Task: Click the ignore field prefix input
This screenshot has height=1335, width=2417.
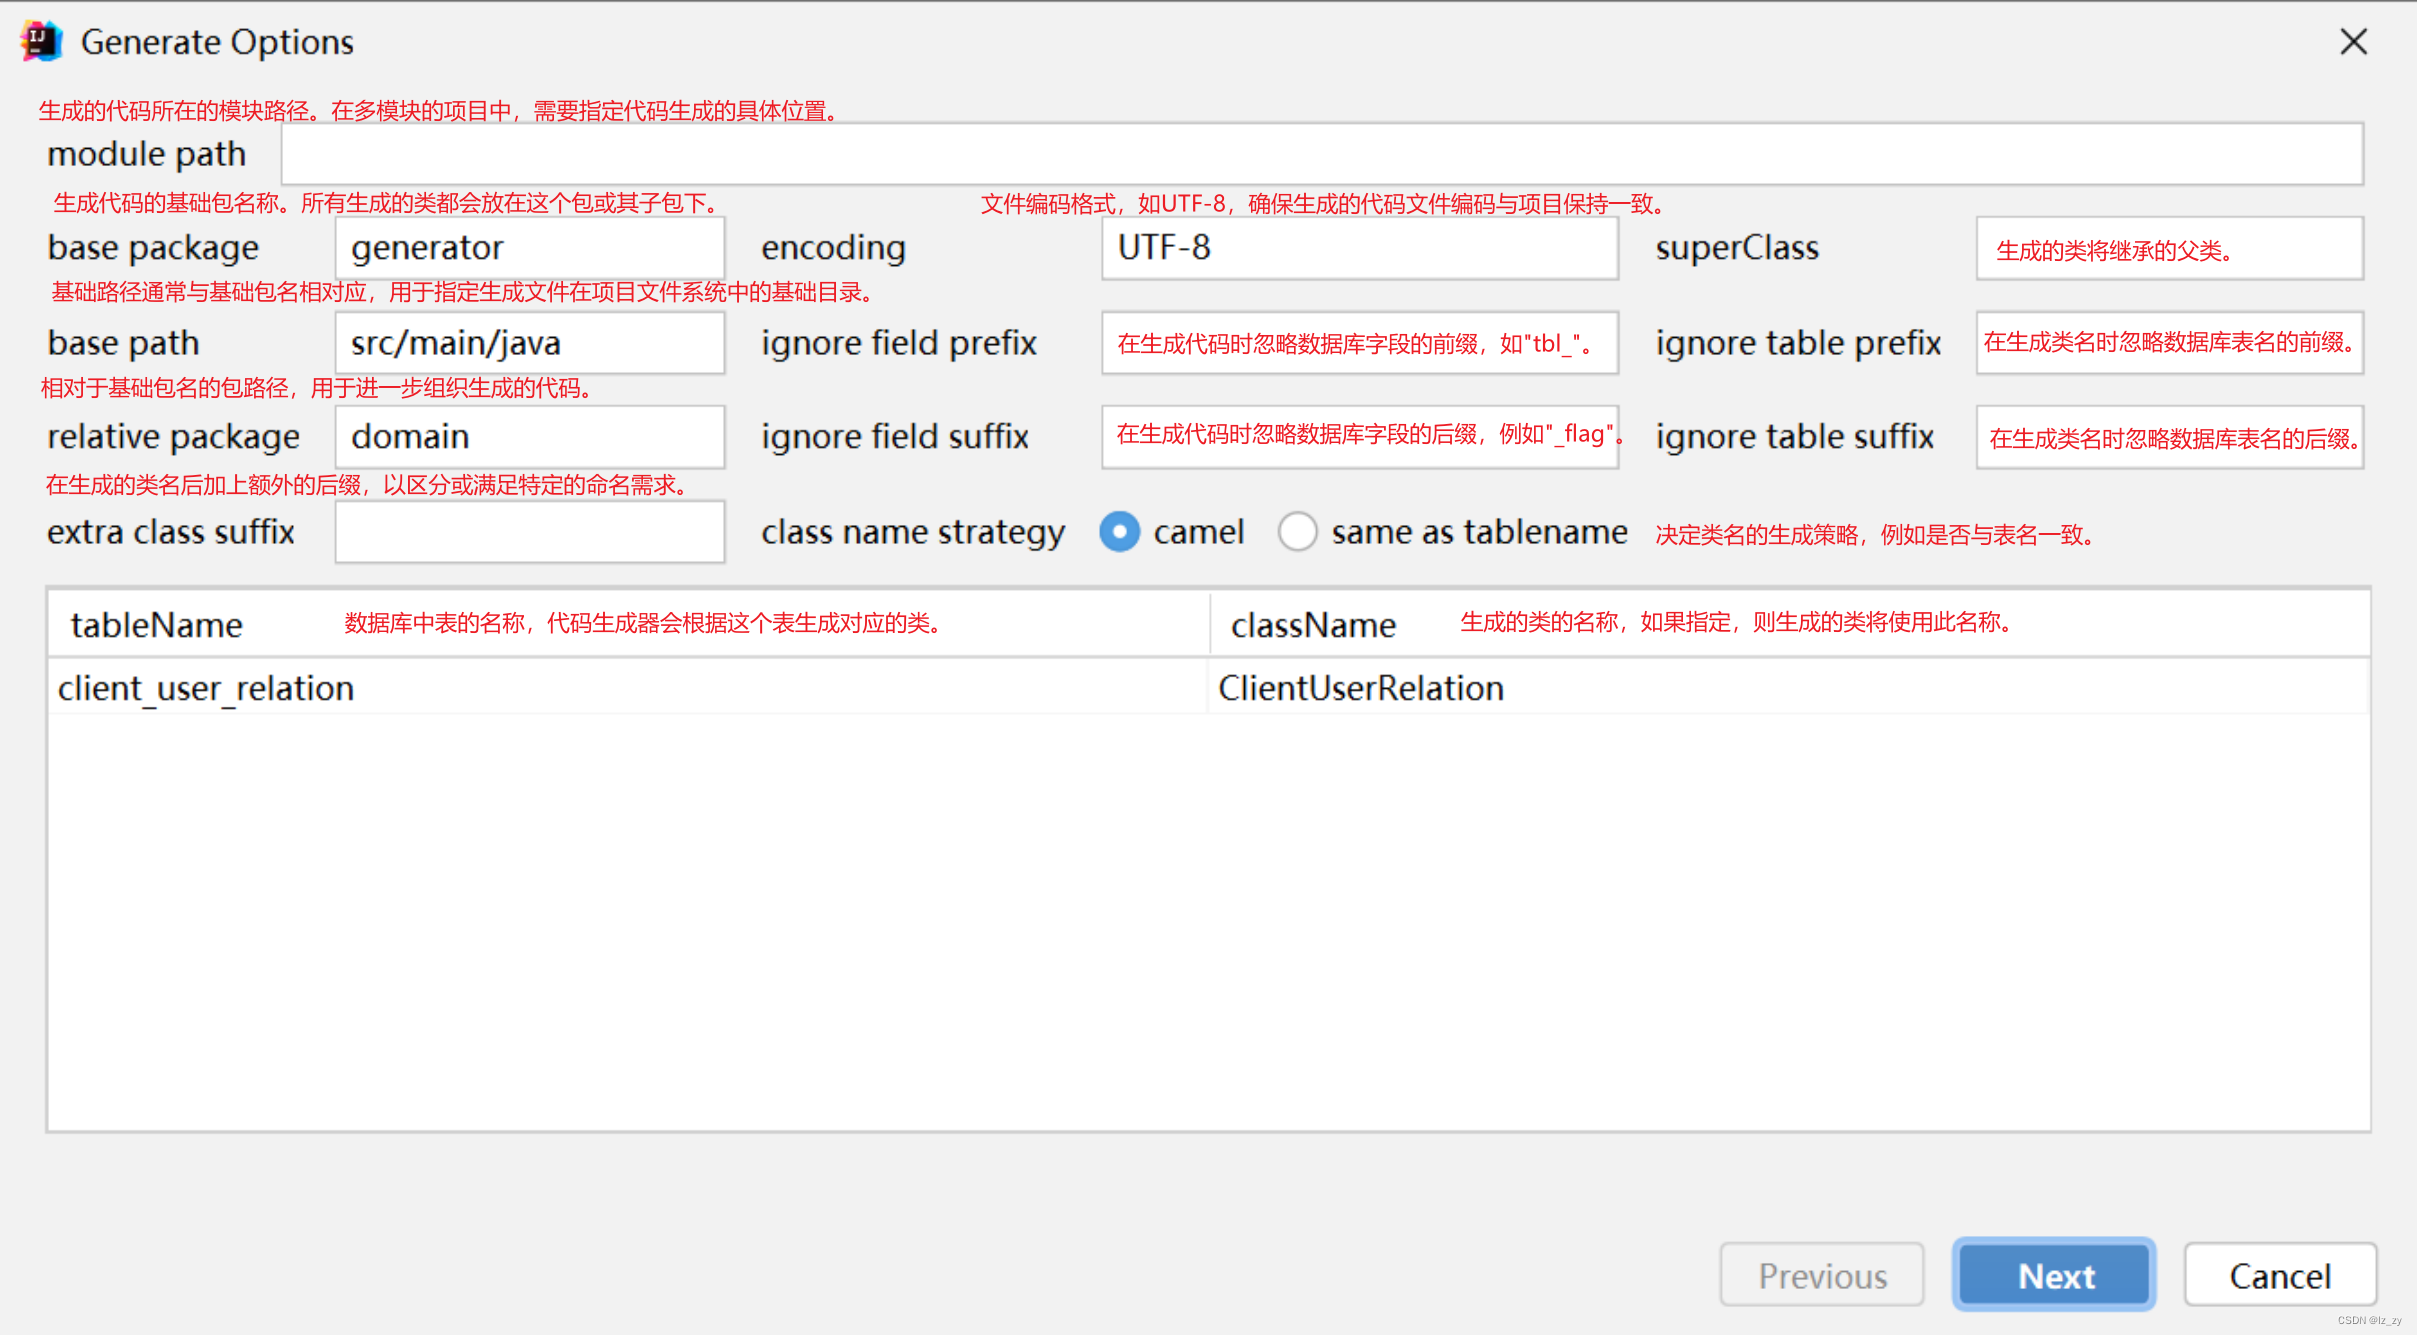Action: [x=1358, y=342]
